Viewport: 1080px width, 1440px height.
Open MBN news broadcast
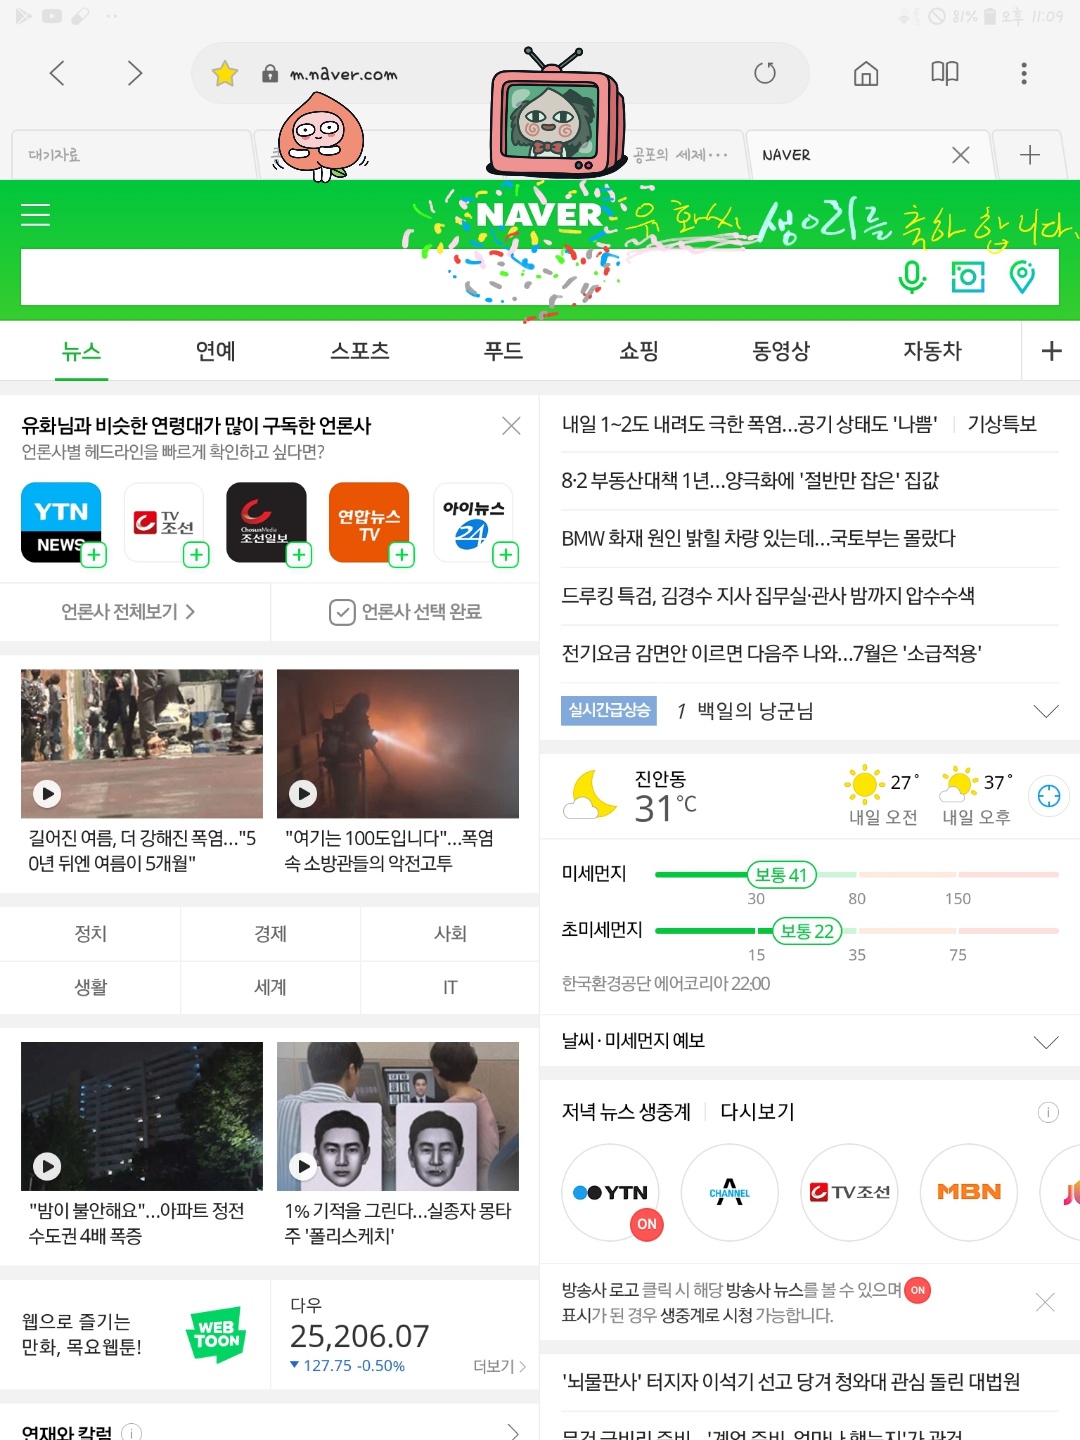969,1192
